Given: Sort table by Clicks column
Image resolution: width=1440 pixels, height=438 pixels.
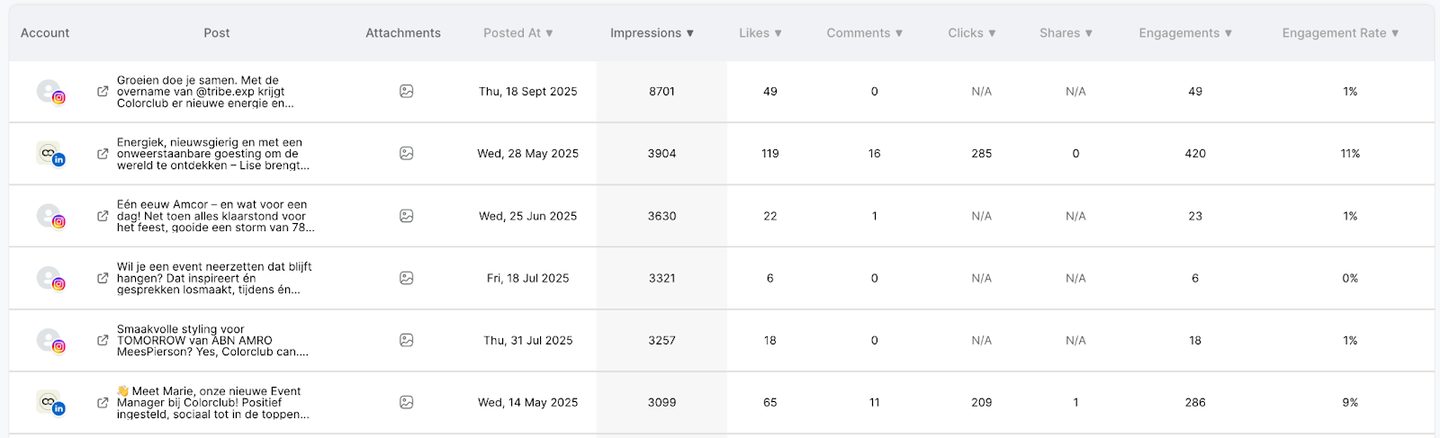Looking at the screenshot, I should pyautogui.click(x=972, y=33).
